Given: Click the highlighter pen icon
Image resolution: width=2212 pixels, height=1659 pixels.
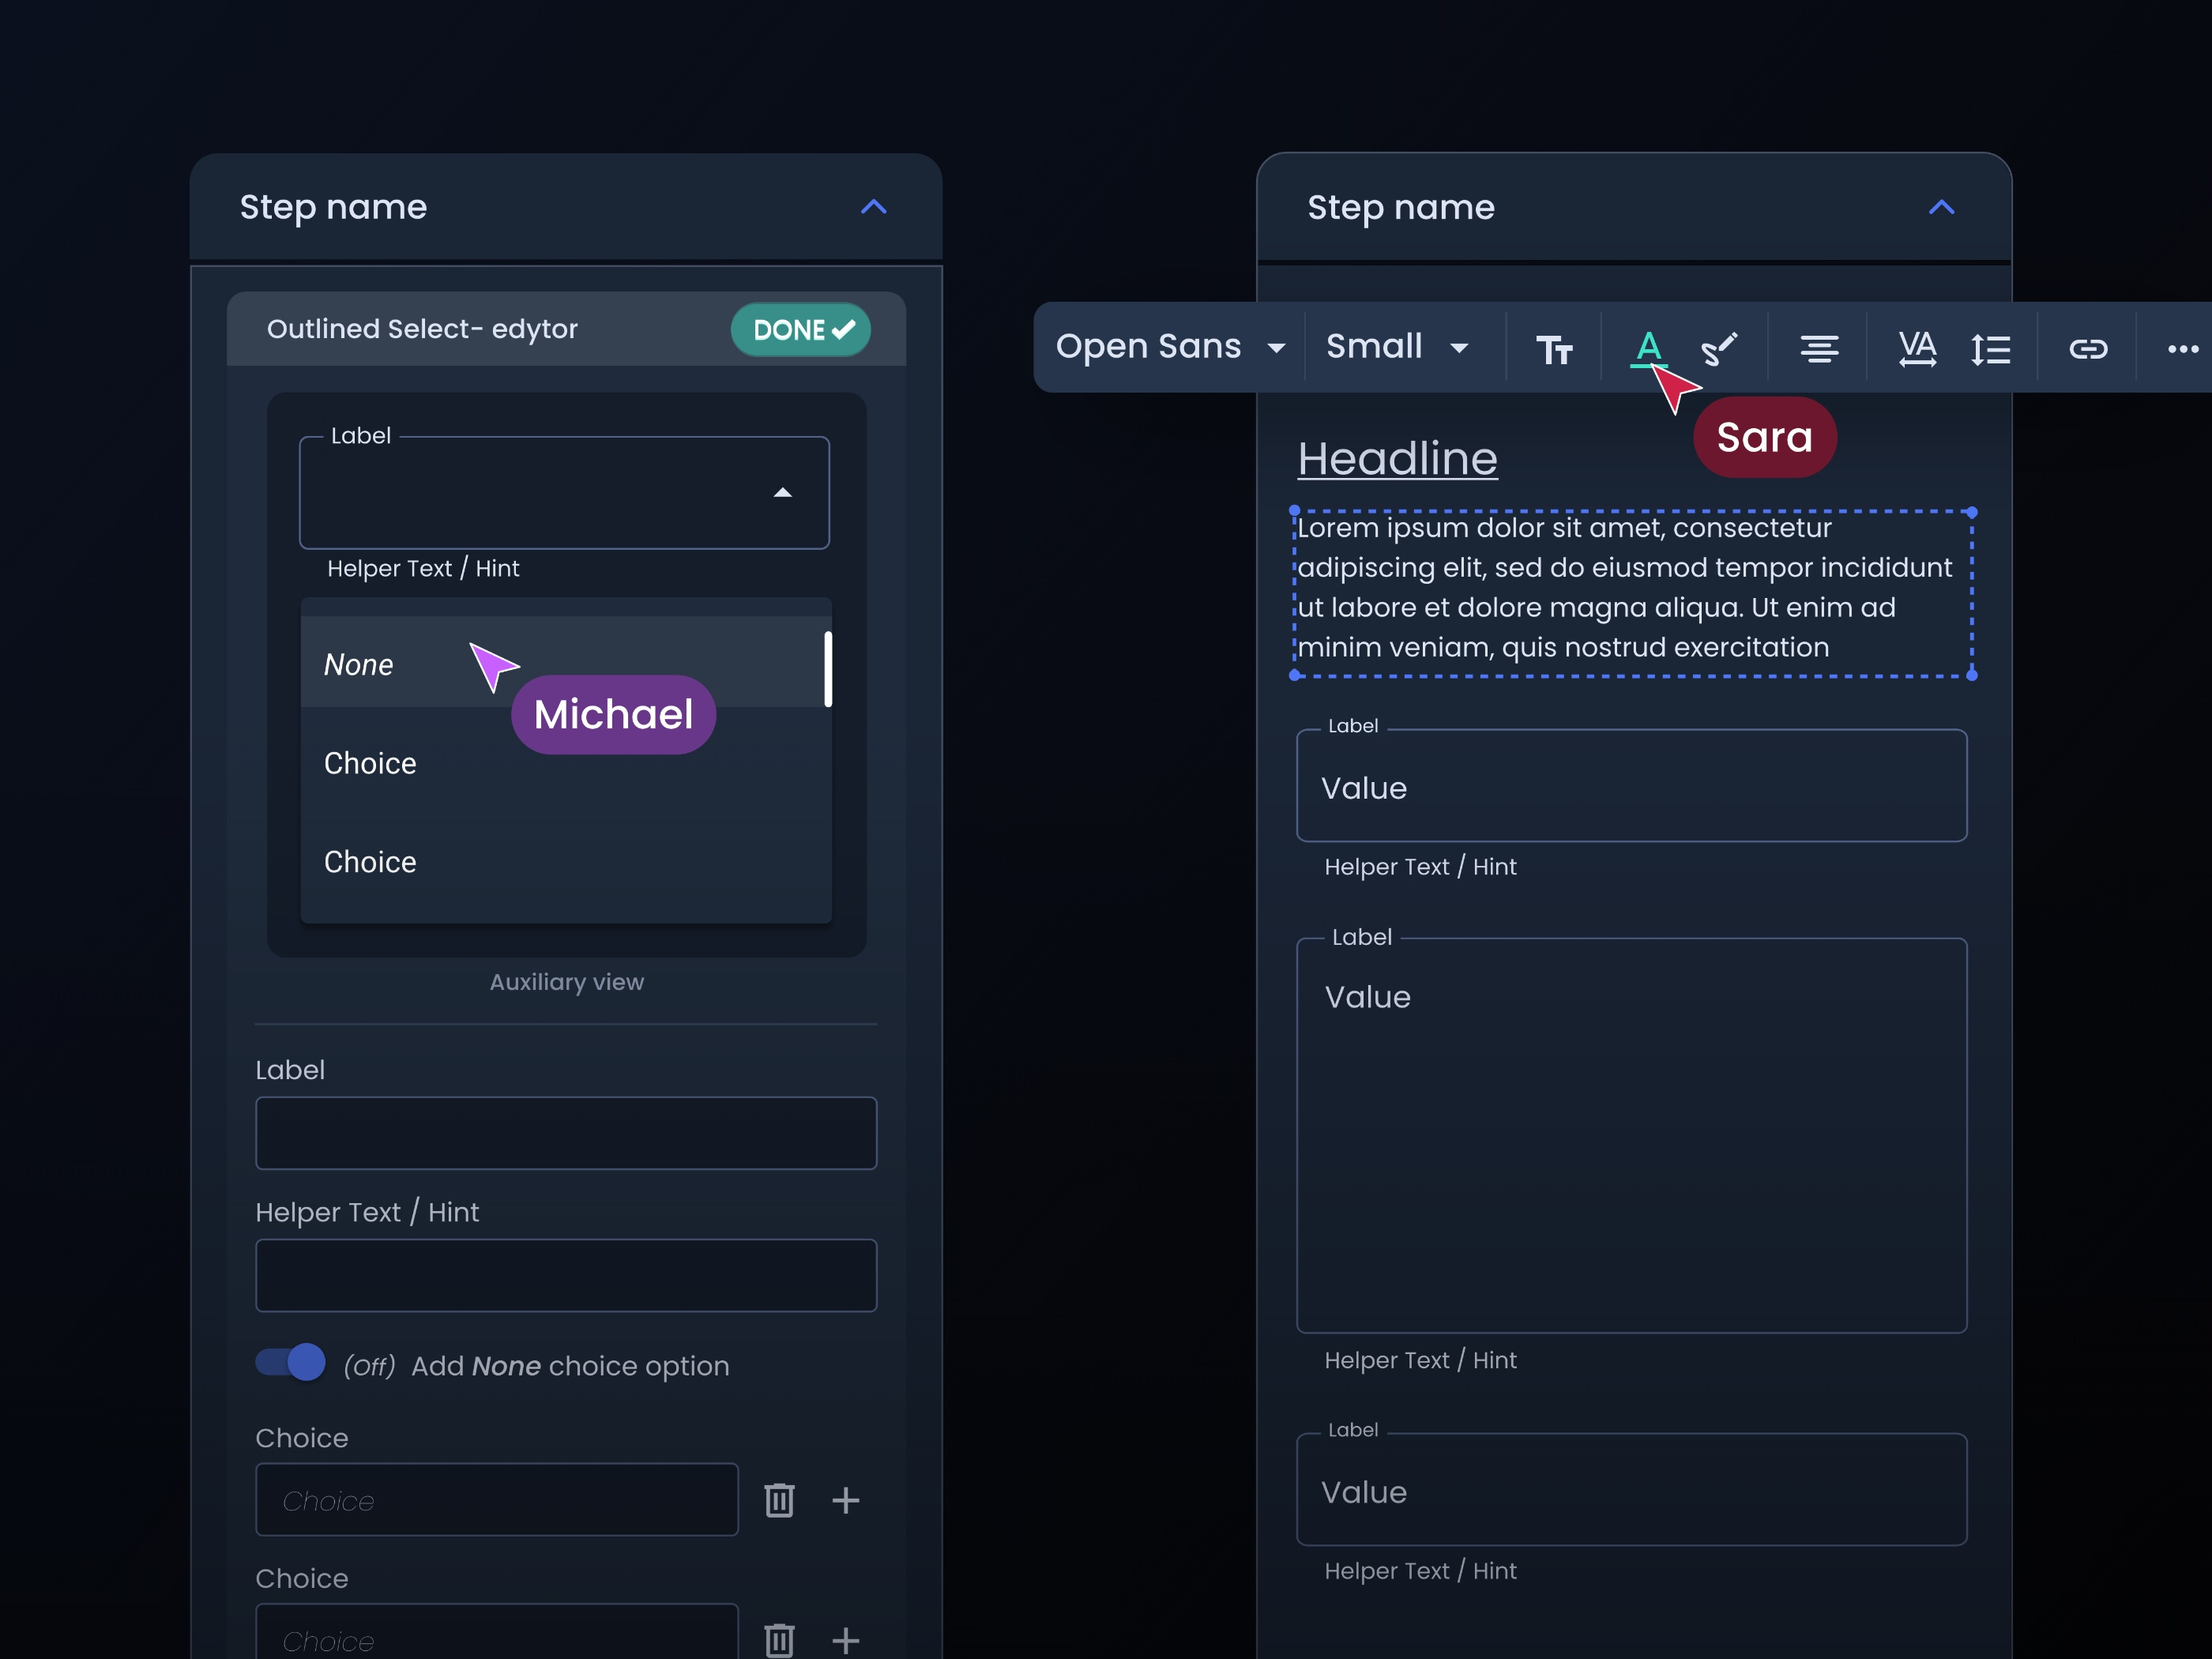Looking at the screenshot, I should 1720,348.
